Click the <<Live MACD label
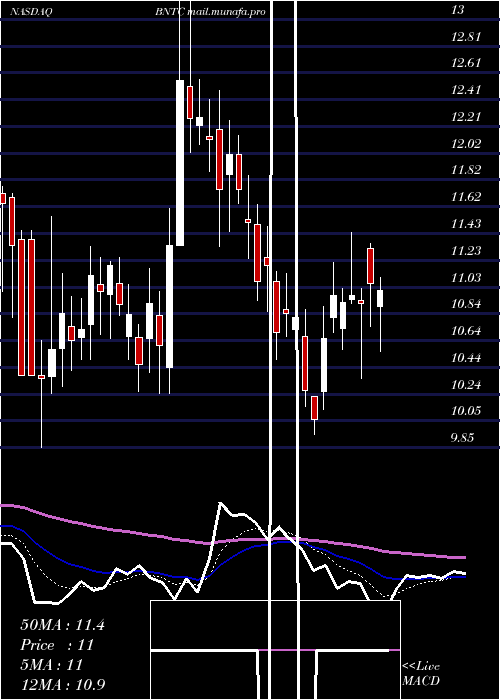The width and height of the screenshot is (500, 700). click(421, 674)
